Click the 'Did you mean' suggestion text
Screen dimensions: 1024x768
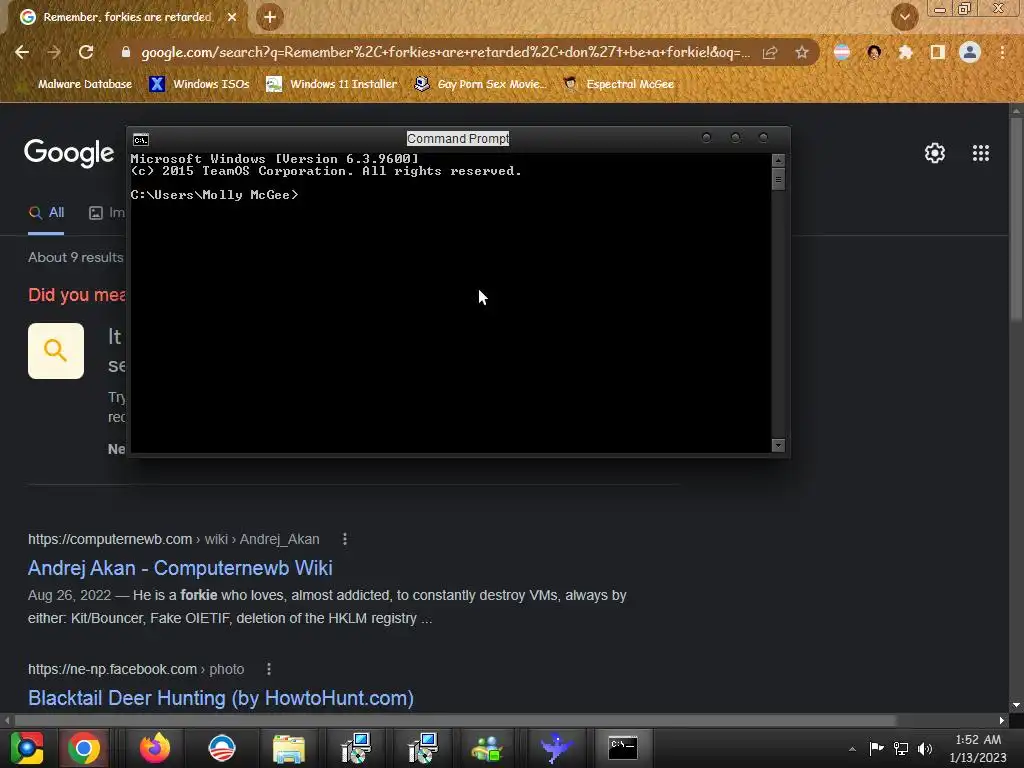tap(76, 295)
